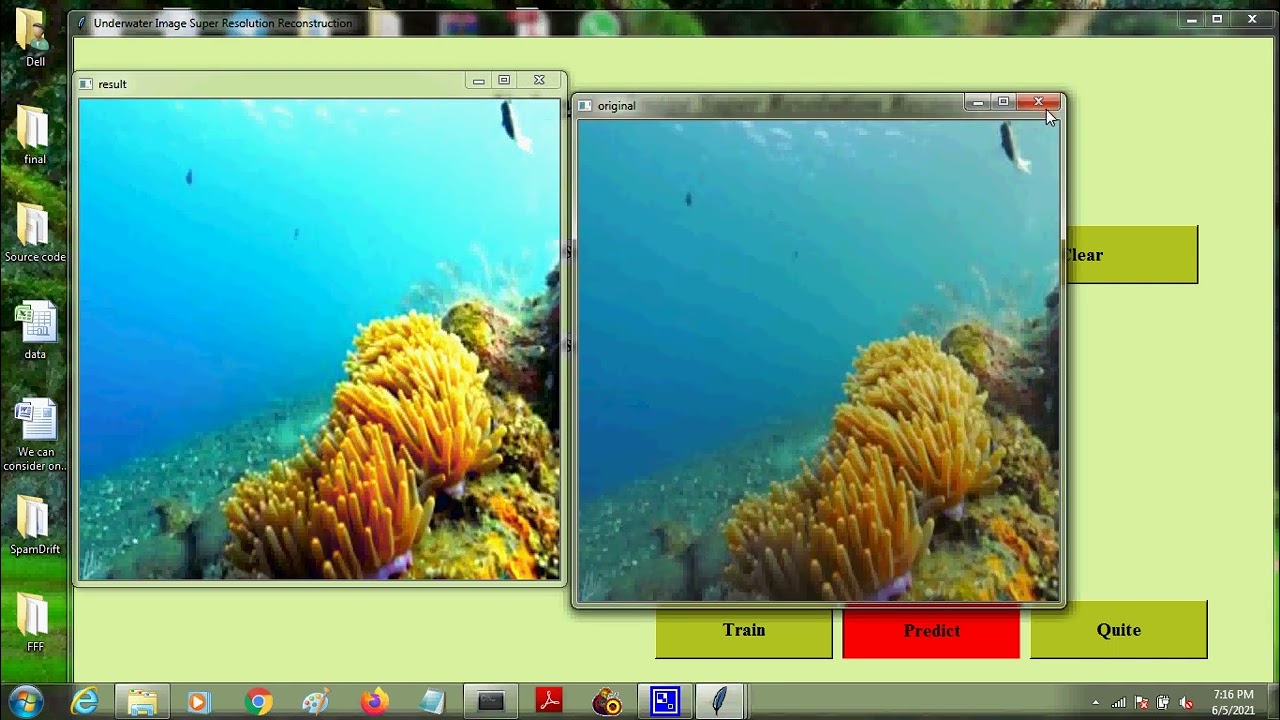Open the notepad-style taskbar icon
The width and height of the screenshot is (1280, 720).
(x=432, y=702)
